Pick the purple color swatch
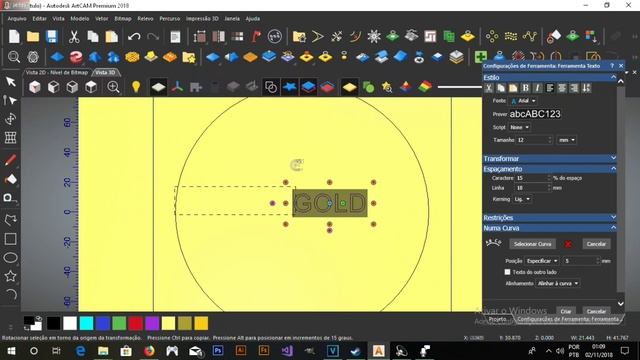Image resolution: width=640 pixels, height=360 pixels. [152, 323]
